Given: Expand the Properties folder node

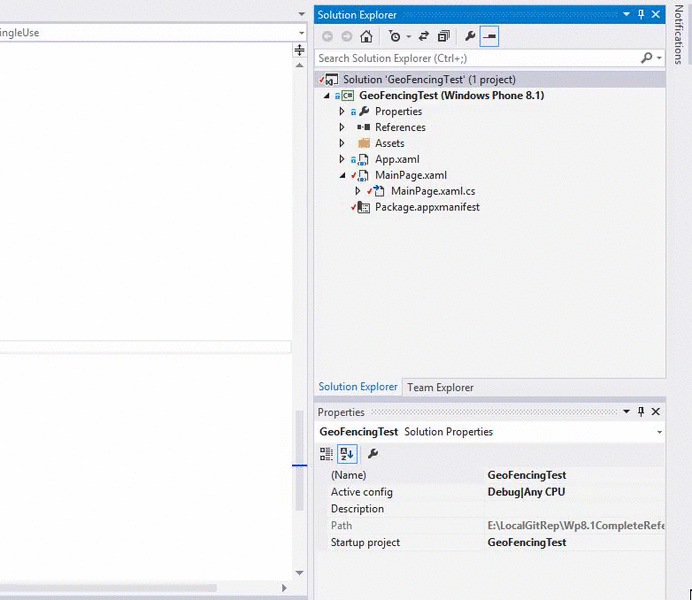Looking at the screenshot, I should (x=342, y=112).
